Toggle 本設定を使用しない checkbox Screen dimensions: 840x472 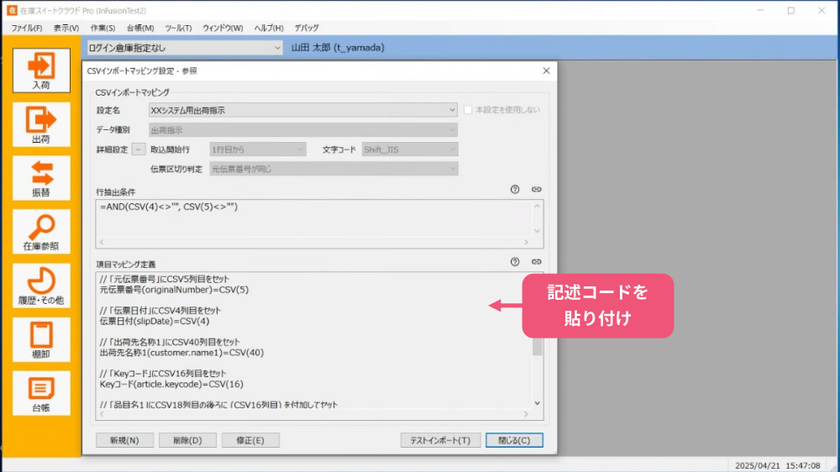[468, 110]
